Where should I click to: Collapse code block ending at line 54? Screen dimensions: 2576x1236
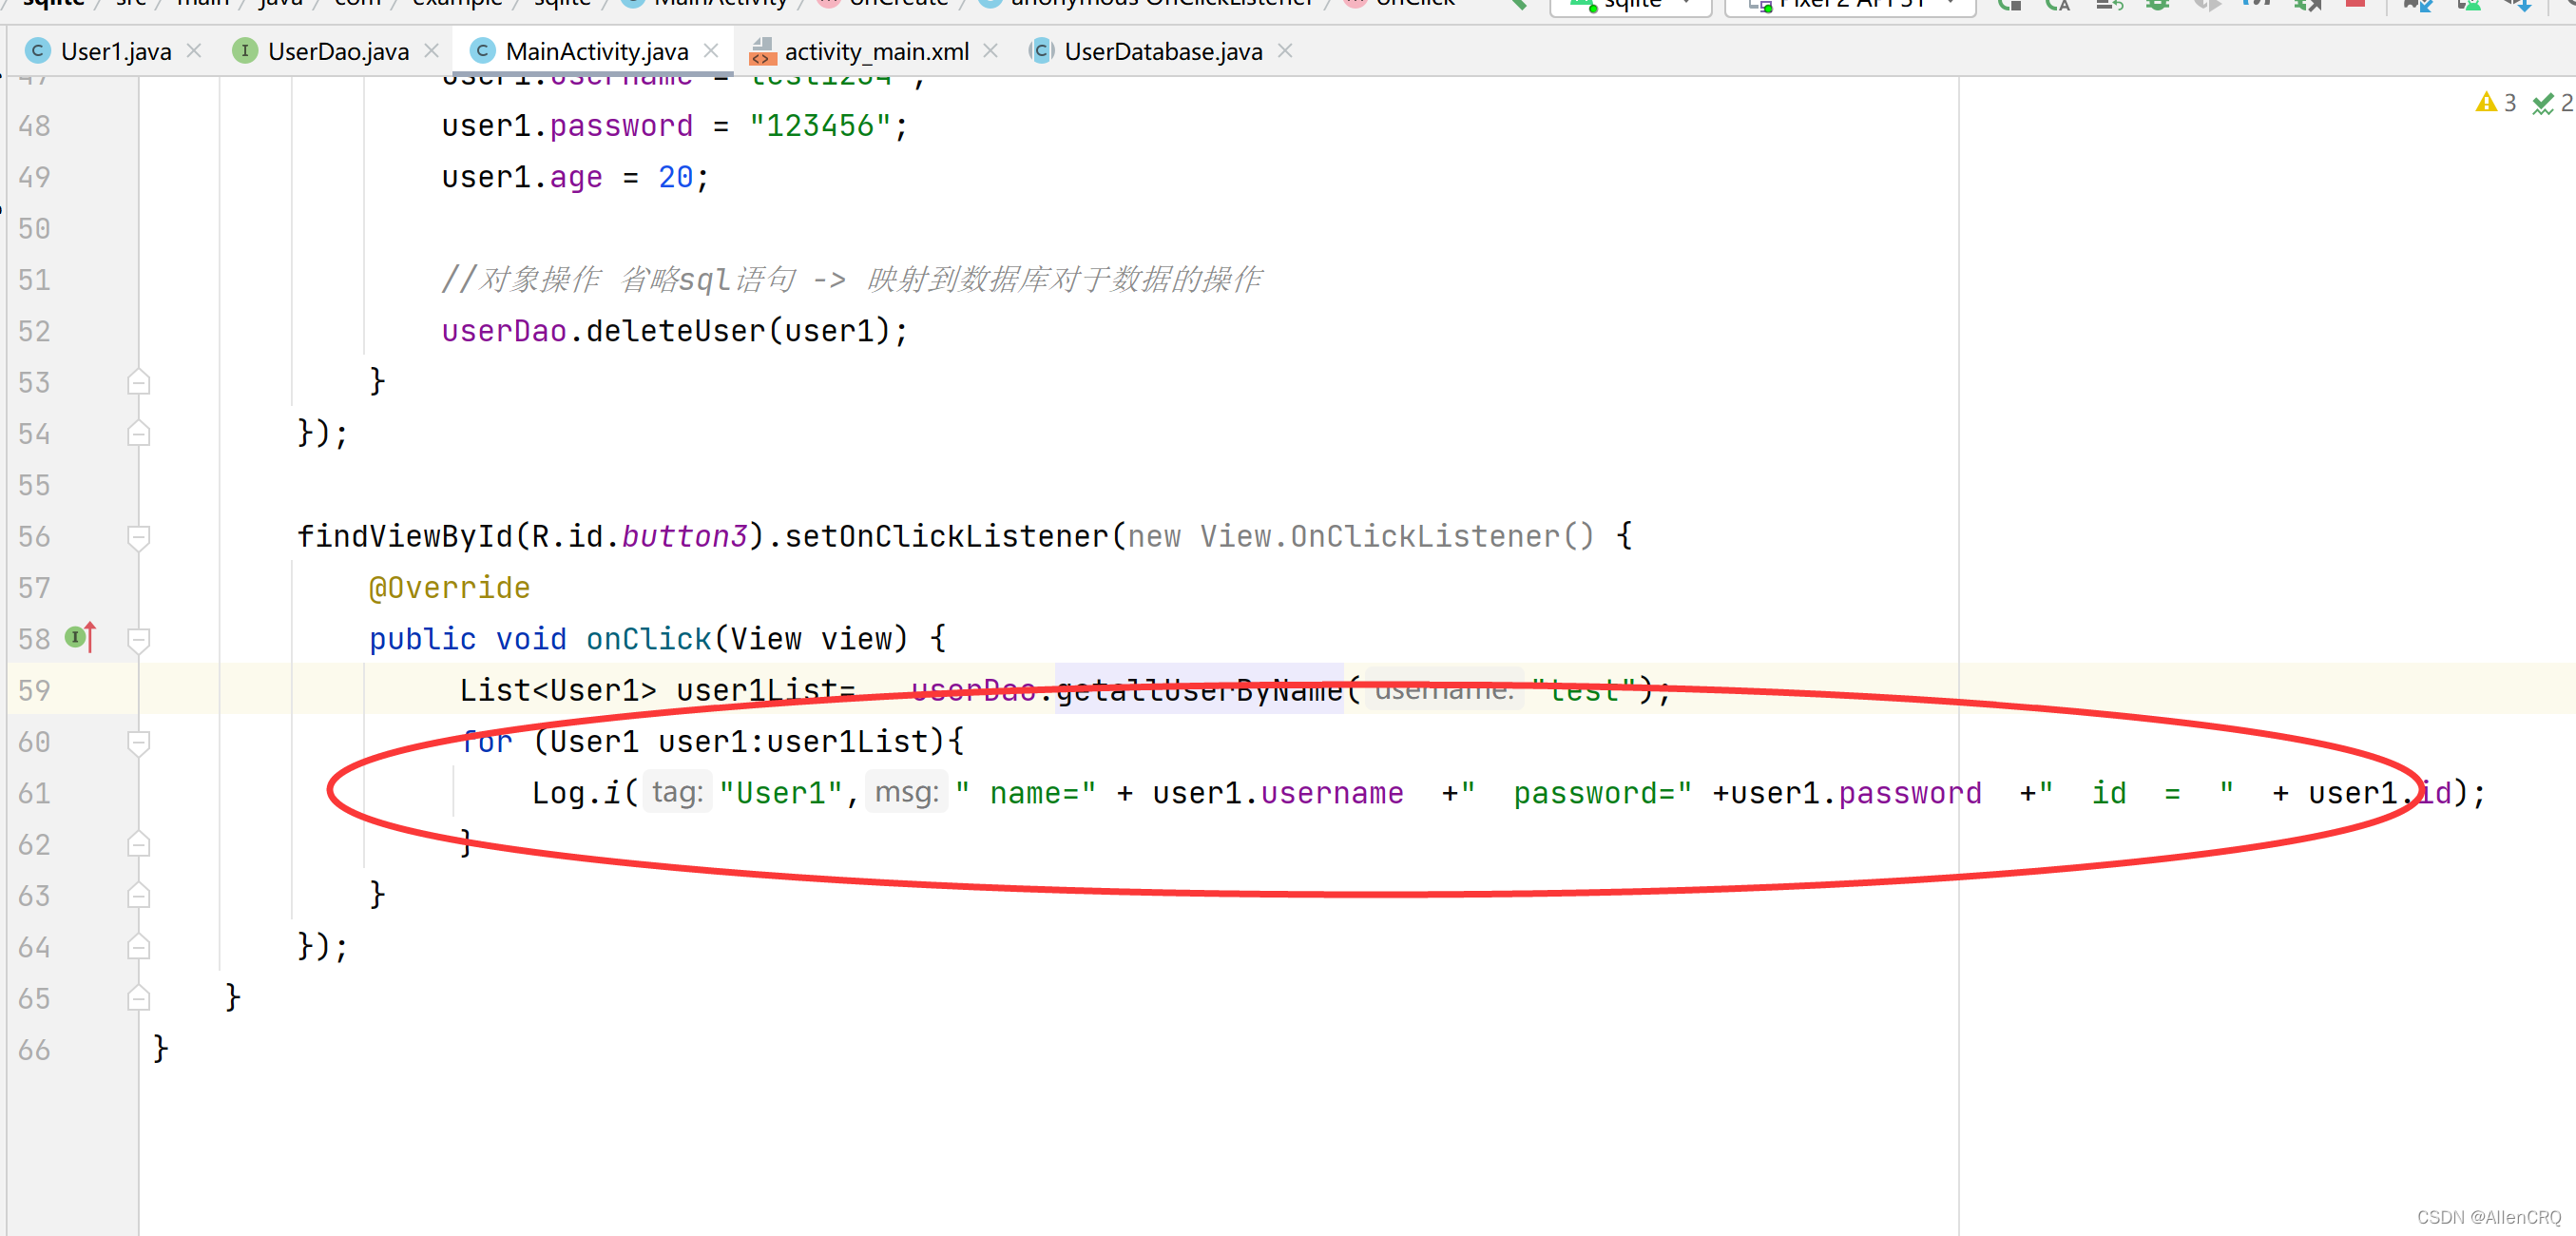139,433
